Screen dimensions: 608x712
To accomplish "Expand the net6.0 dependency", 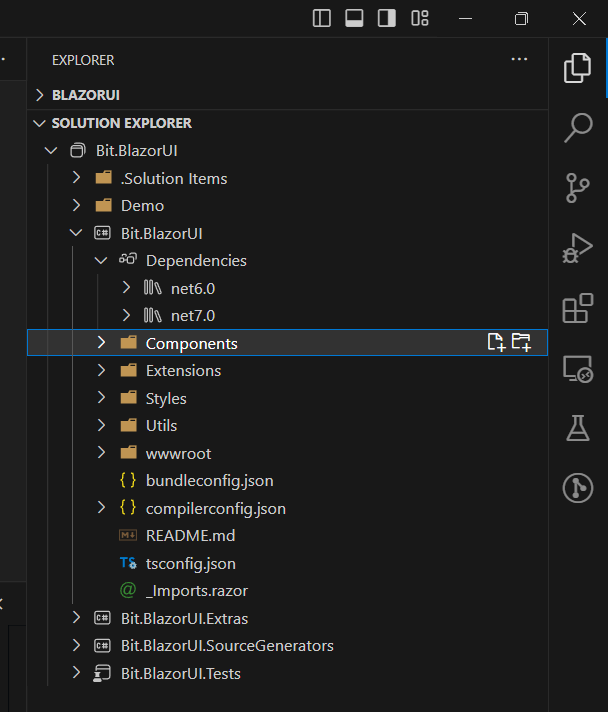I will [126, 287].
